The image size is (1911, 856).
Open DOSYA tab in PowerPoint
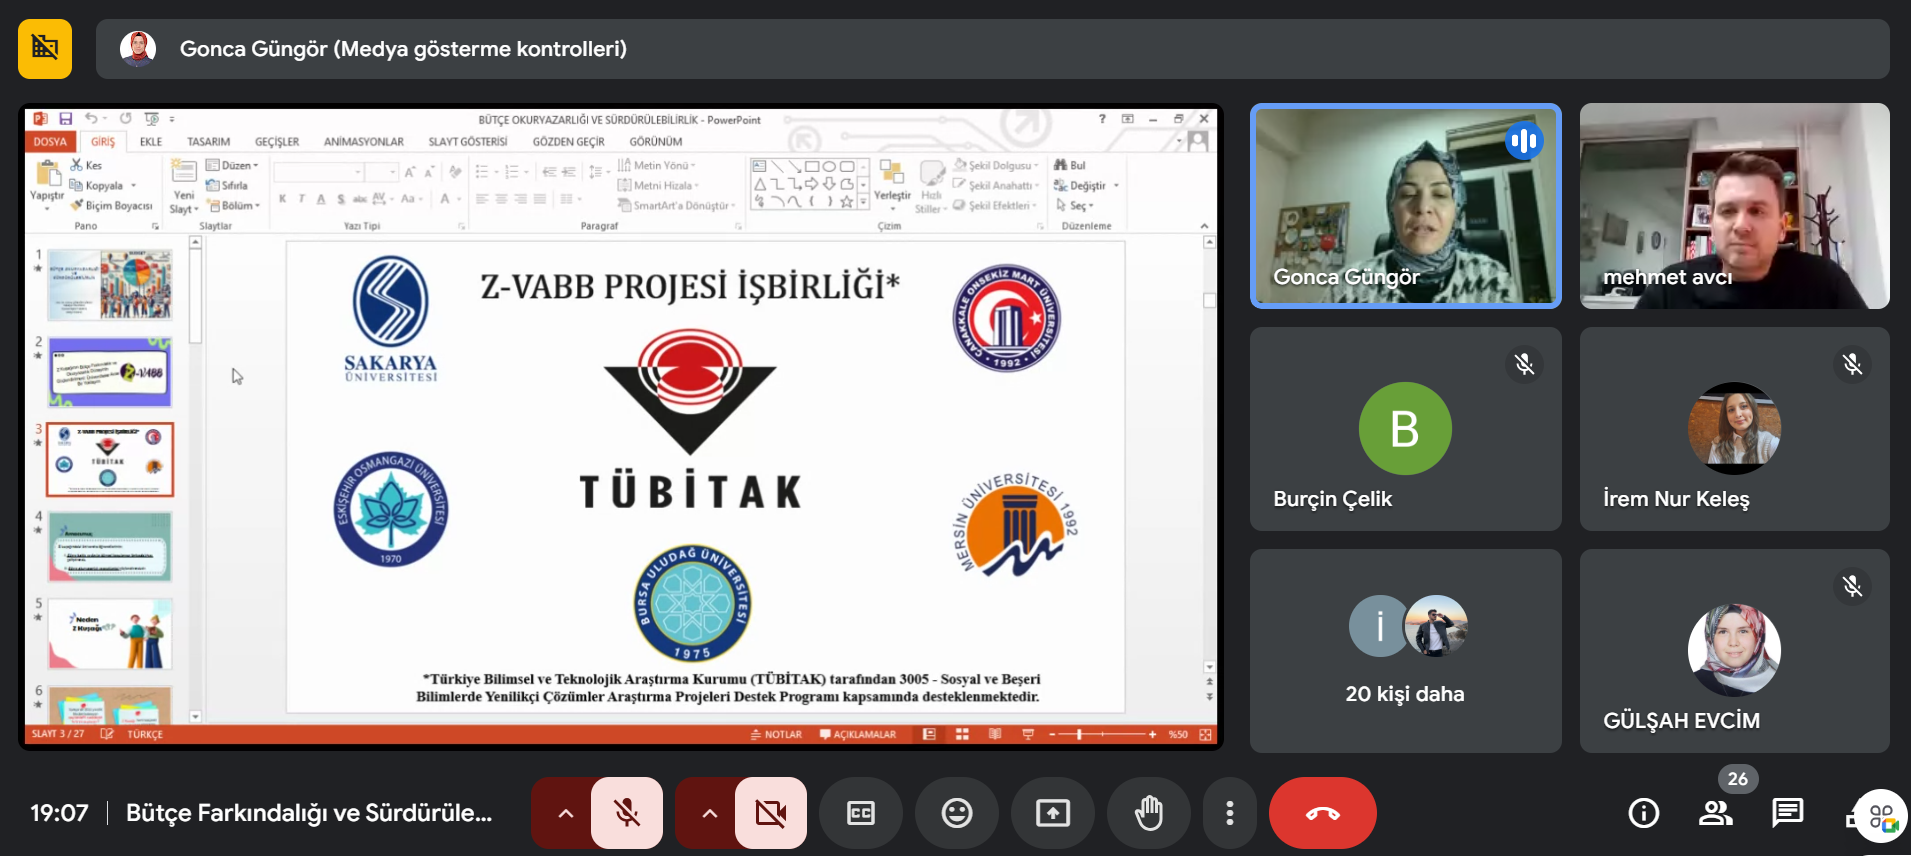coord(50,142)
